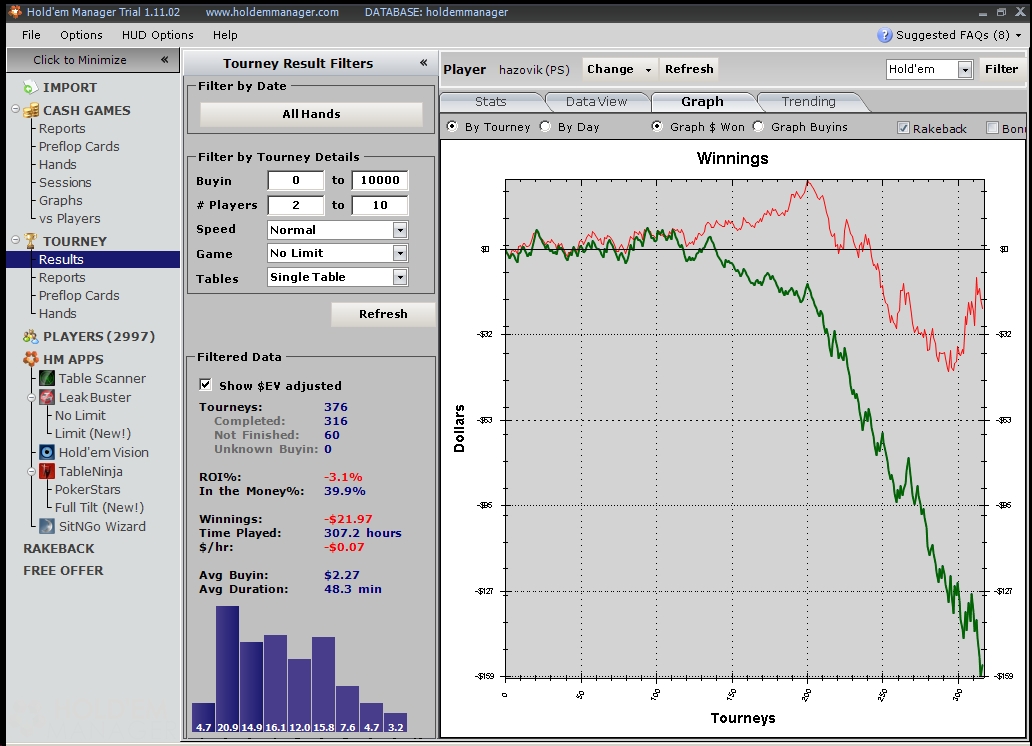Image resolution: width=1032 pixels, height=746 pixels.
Task: Select the By Day radio button
Action: [545, 127]
